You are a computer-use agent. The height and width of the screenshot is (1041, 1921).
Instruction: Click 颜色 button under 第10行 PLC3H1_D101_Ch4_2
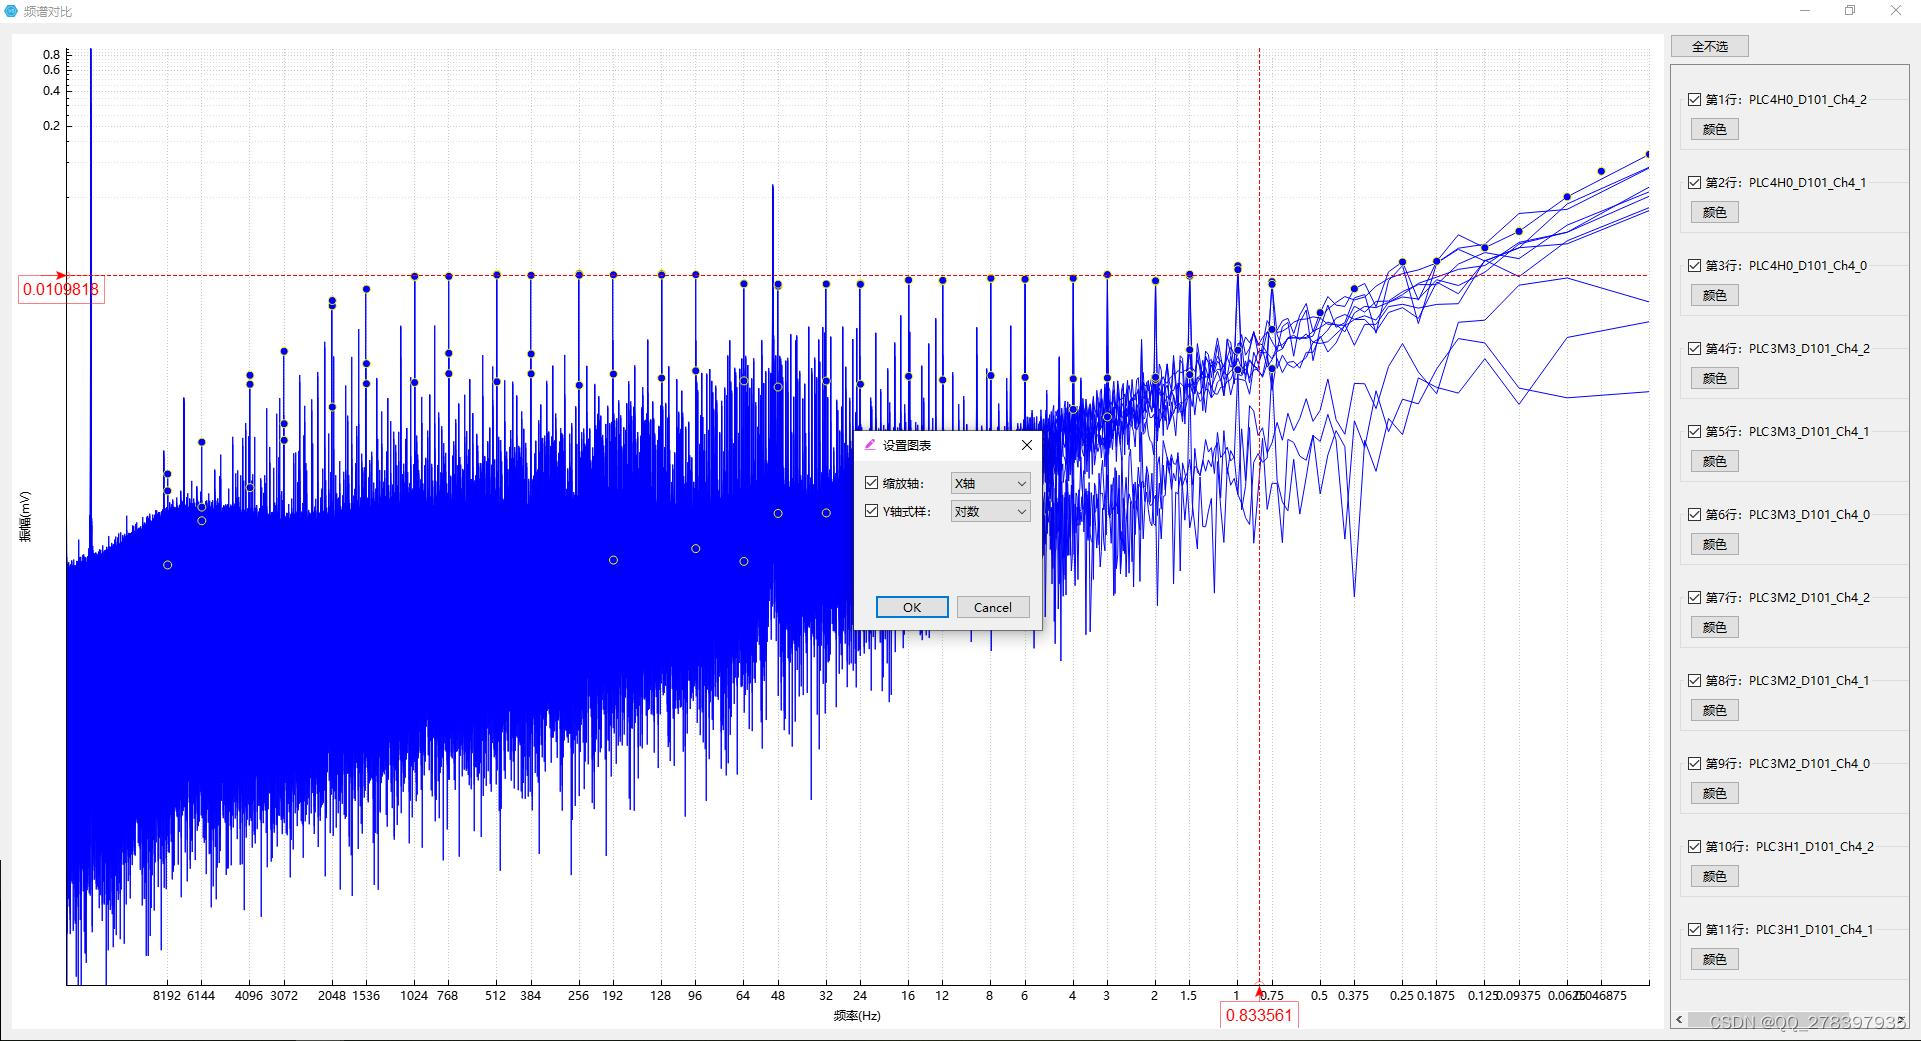(x=1714, y=876)
